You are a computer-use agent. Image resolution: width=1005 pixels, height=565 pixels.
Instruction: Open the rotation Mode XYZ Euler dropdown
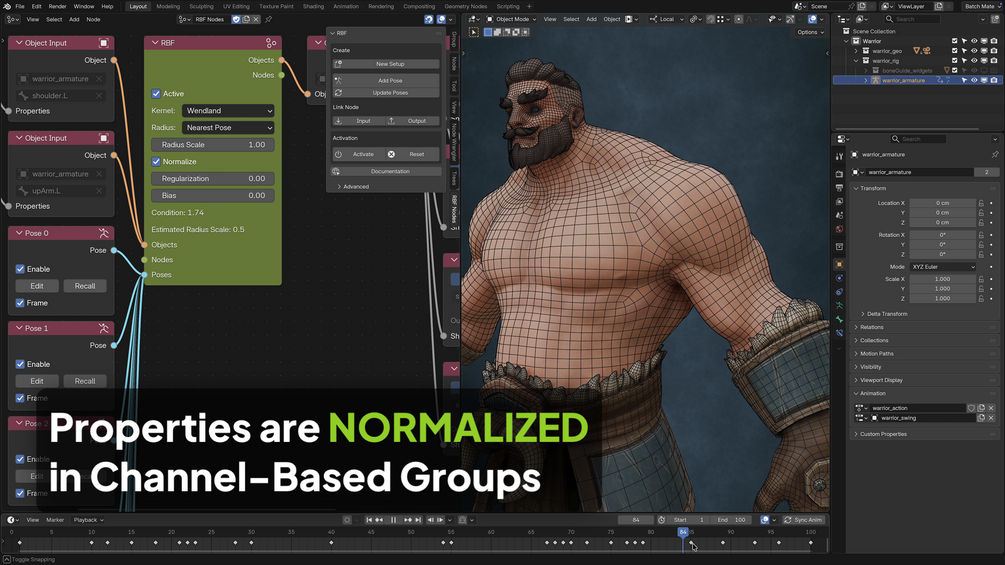943,267
